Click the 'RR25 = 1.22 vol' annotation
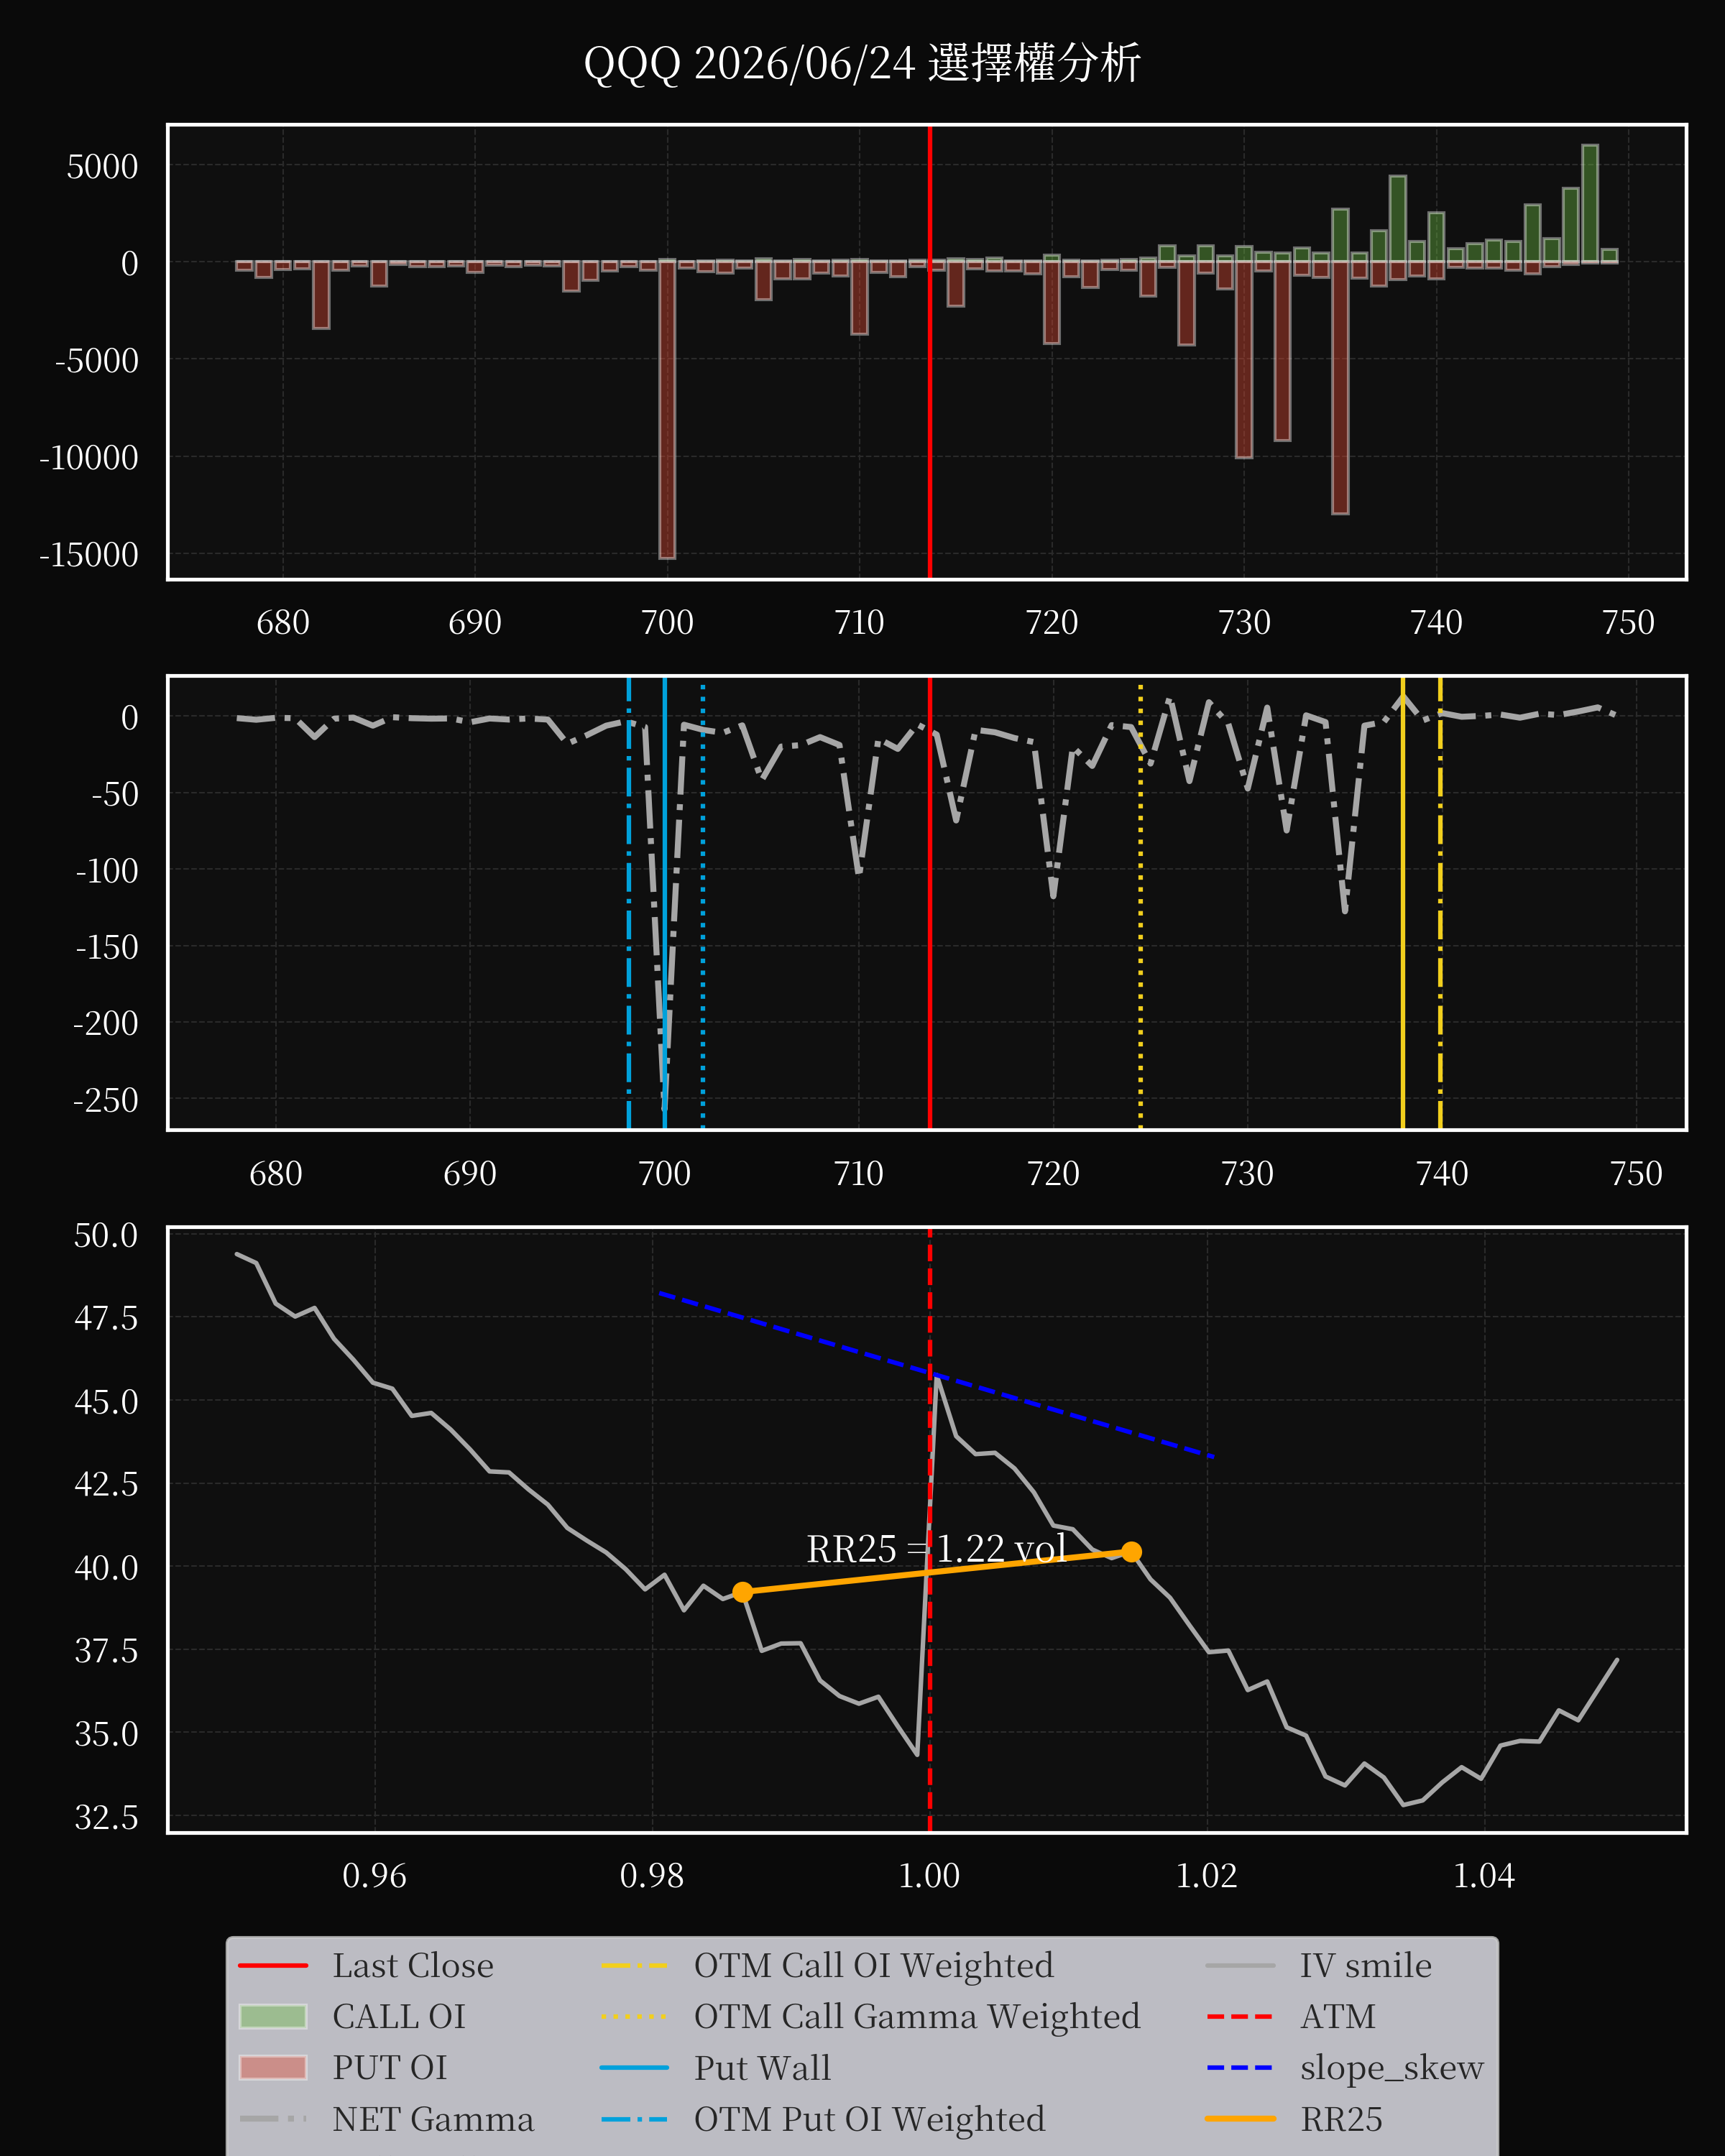The image size is (1725, 2156). [x=936, y=1549]
